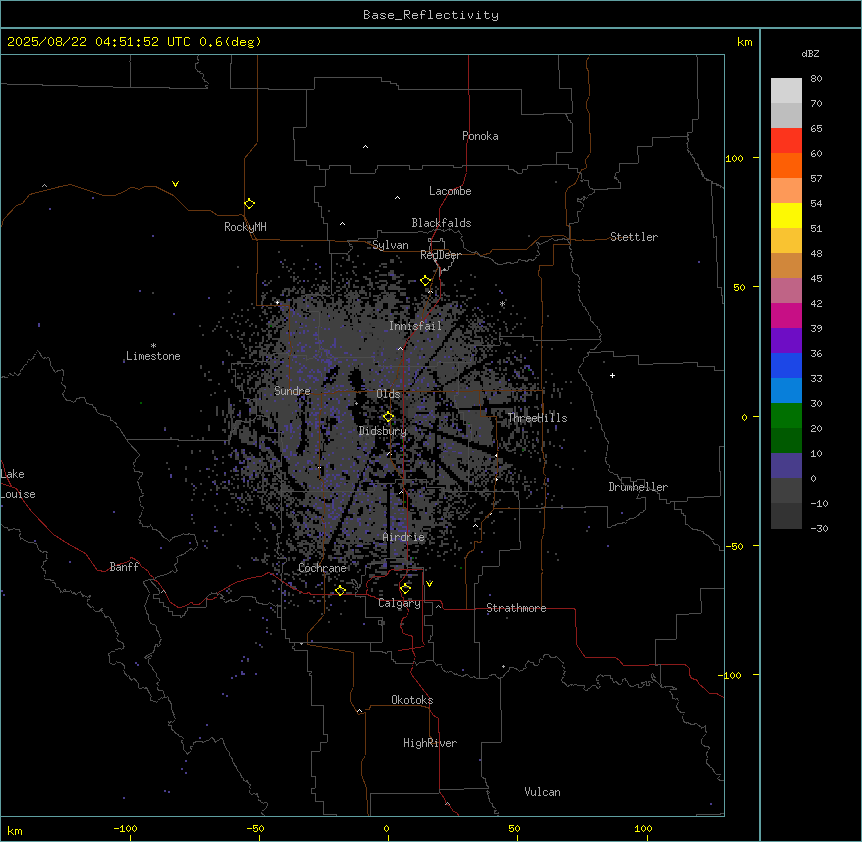Click the yellow diamond marker above RockyMH

[250, 204]
